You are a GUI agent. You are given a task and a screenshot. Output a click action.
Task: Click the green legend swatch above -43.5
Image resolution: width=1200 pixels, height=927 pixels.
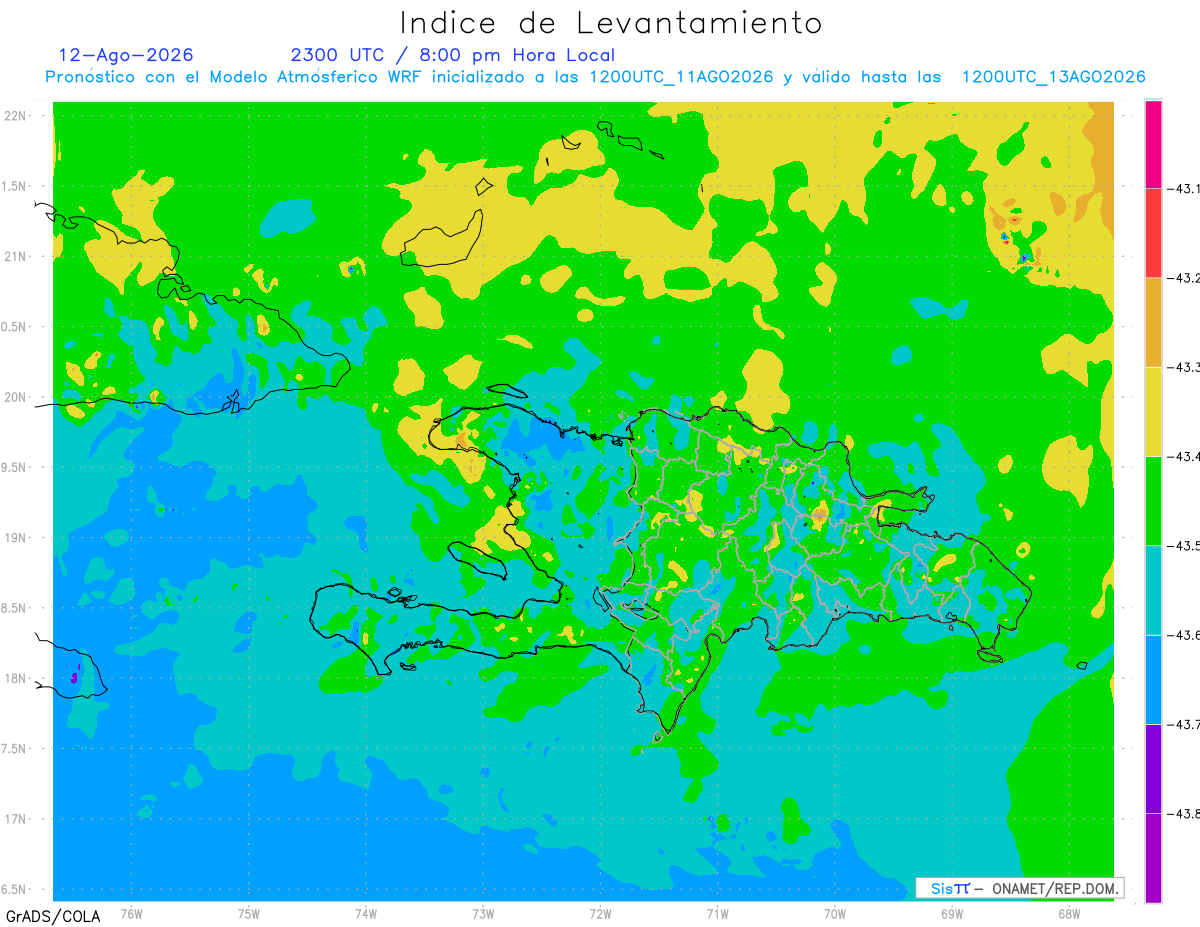(x=1153, y=500)
